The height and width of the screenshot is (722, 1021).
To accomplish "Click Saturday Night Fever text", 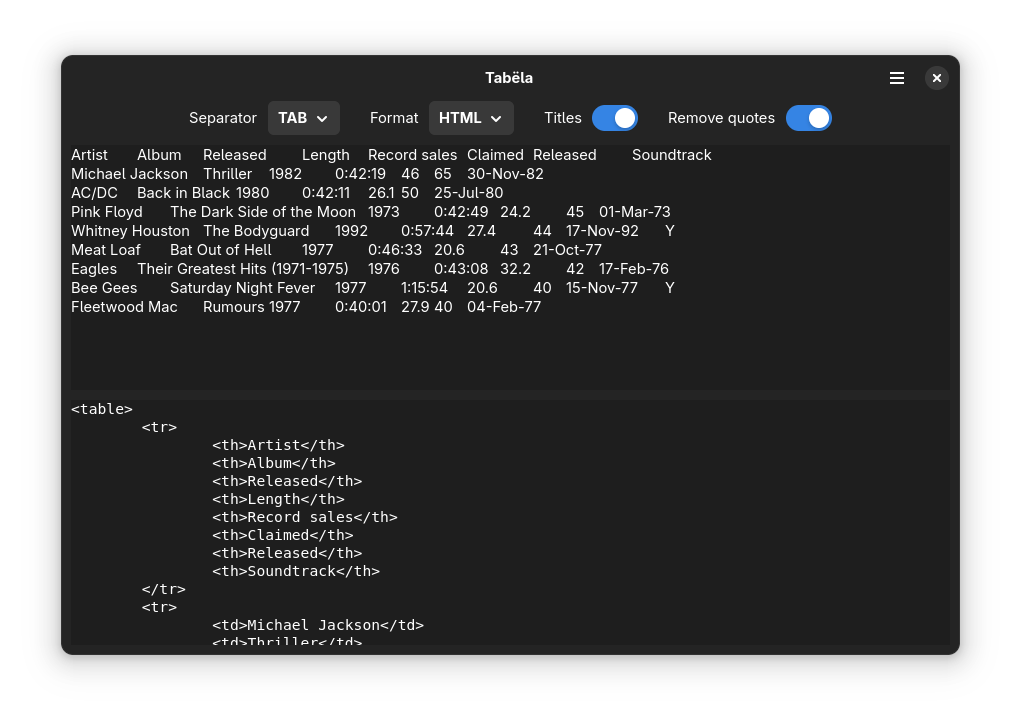I will (x=242, y=288).
